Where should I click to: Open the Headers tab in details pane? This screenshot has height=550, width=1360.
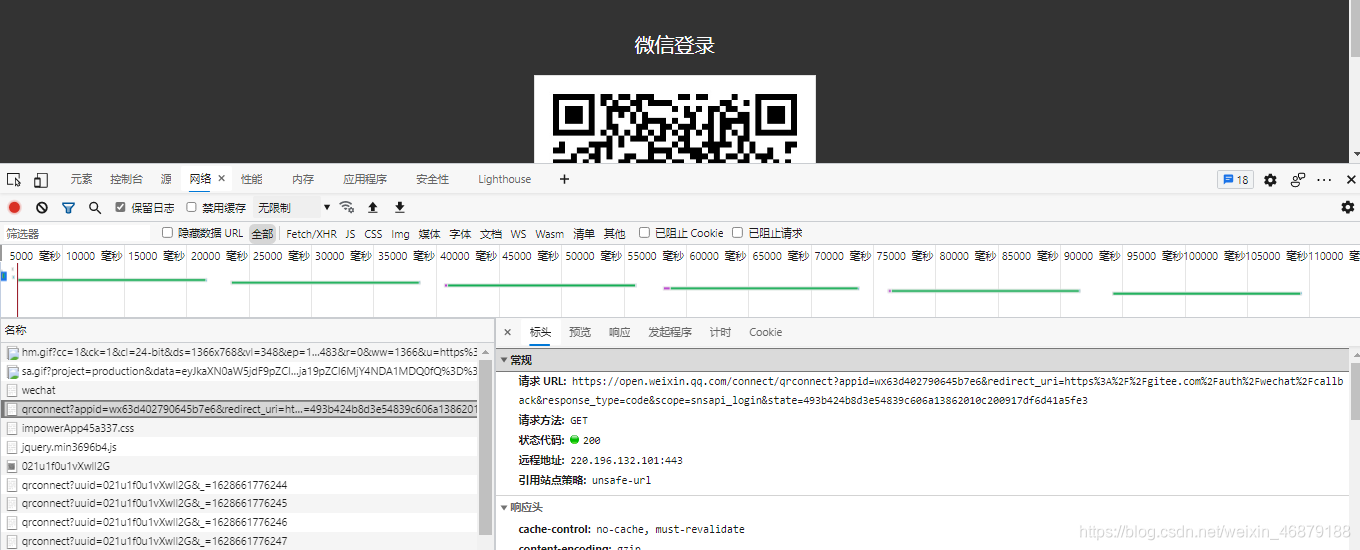pyautogui.click(x=540, y=332)
